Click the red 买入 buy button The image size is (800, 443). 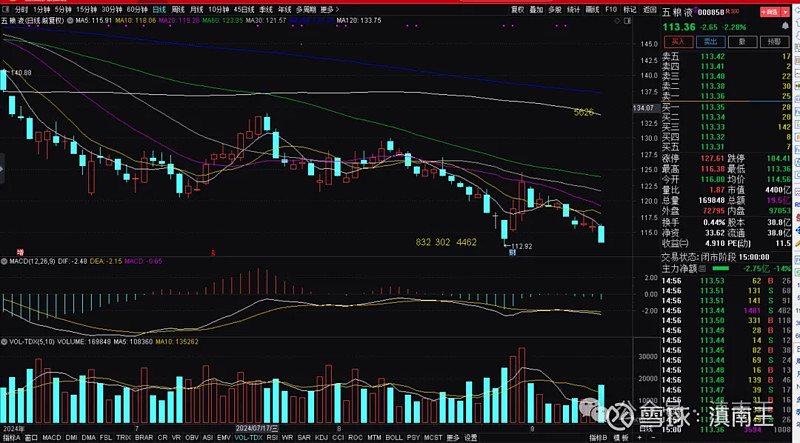(678, 42)
